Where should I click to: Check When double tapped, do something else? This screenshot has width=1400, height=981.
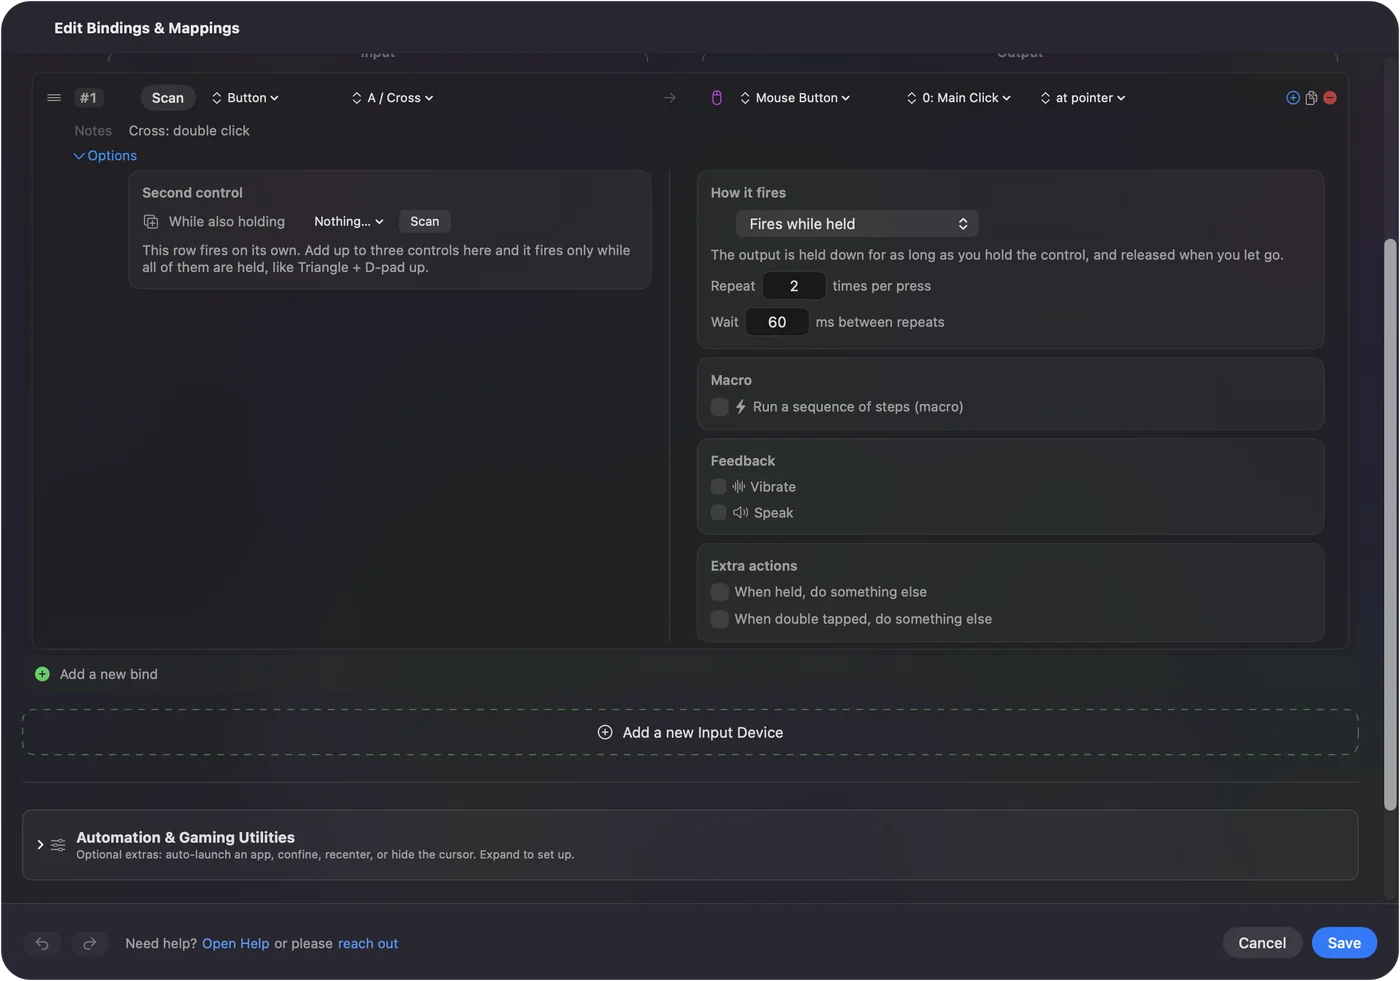click(x=719, y=619)
